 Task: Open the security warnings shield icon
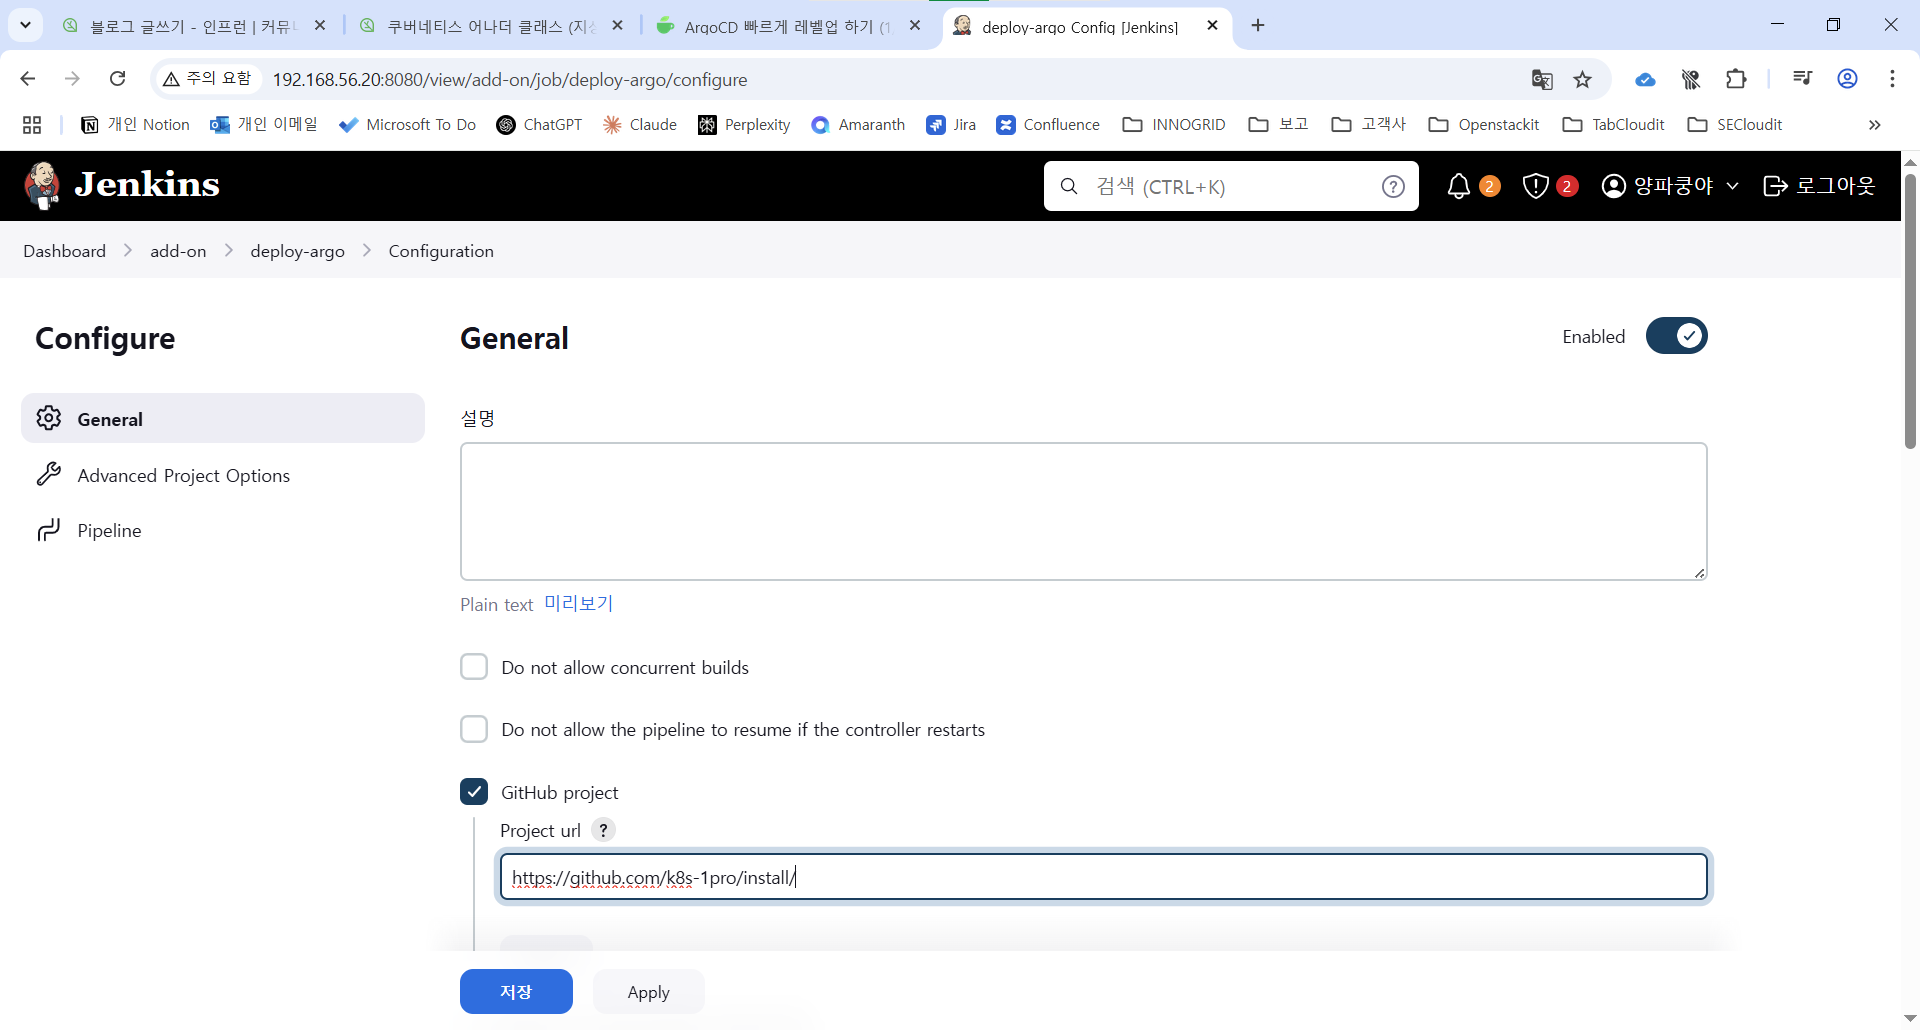pyautogui.click(x=1536, y=186)
